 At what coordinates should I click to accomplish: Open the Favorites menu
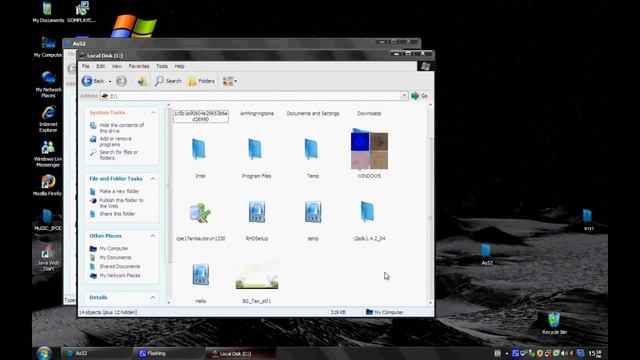click(139, 66)
